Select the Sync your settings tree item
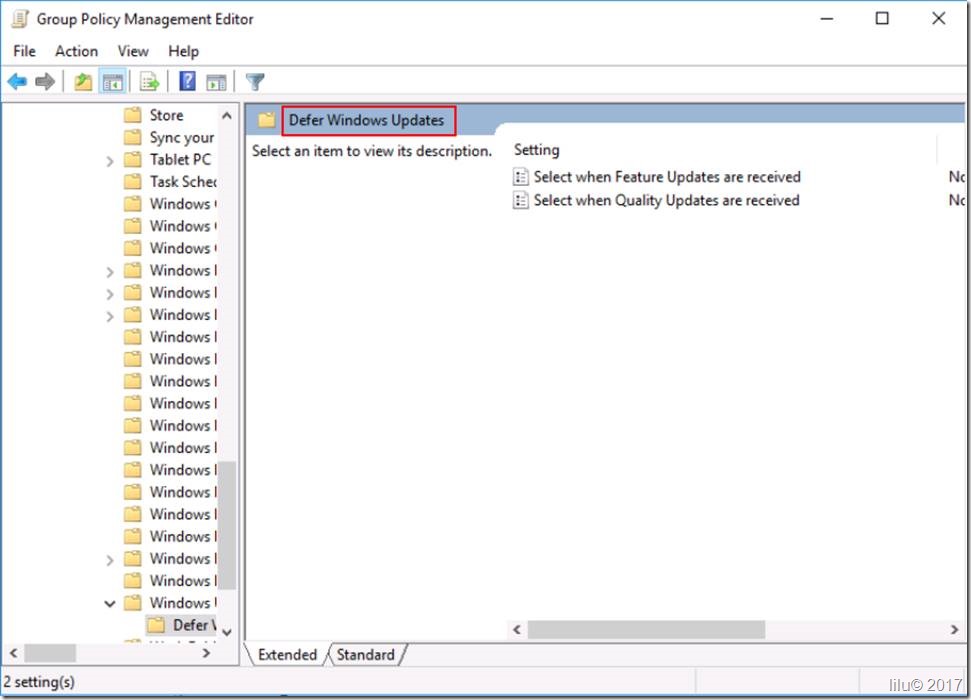This screenshot has width=971, height=700. [182, 138]
